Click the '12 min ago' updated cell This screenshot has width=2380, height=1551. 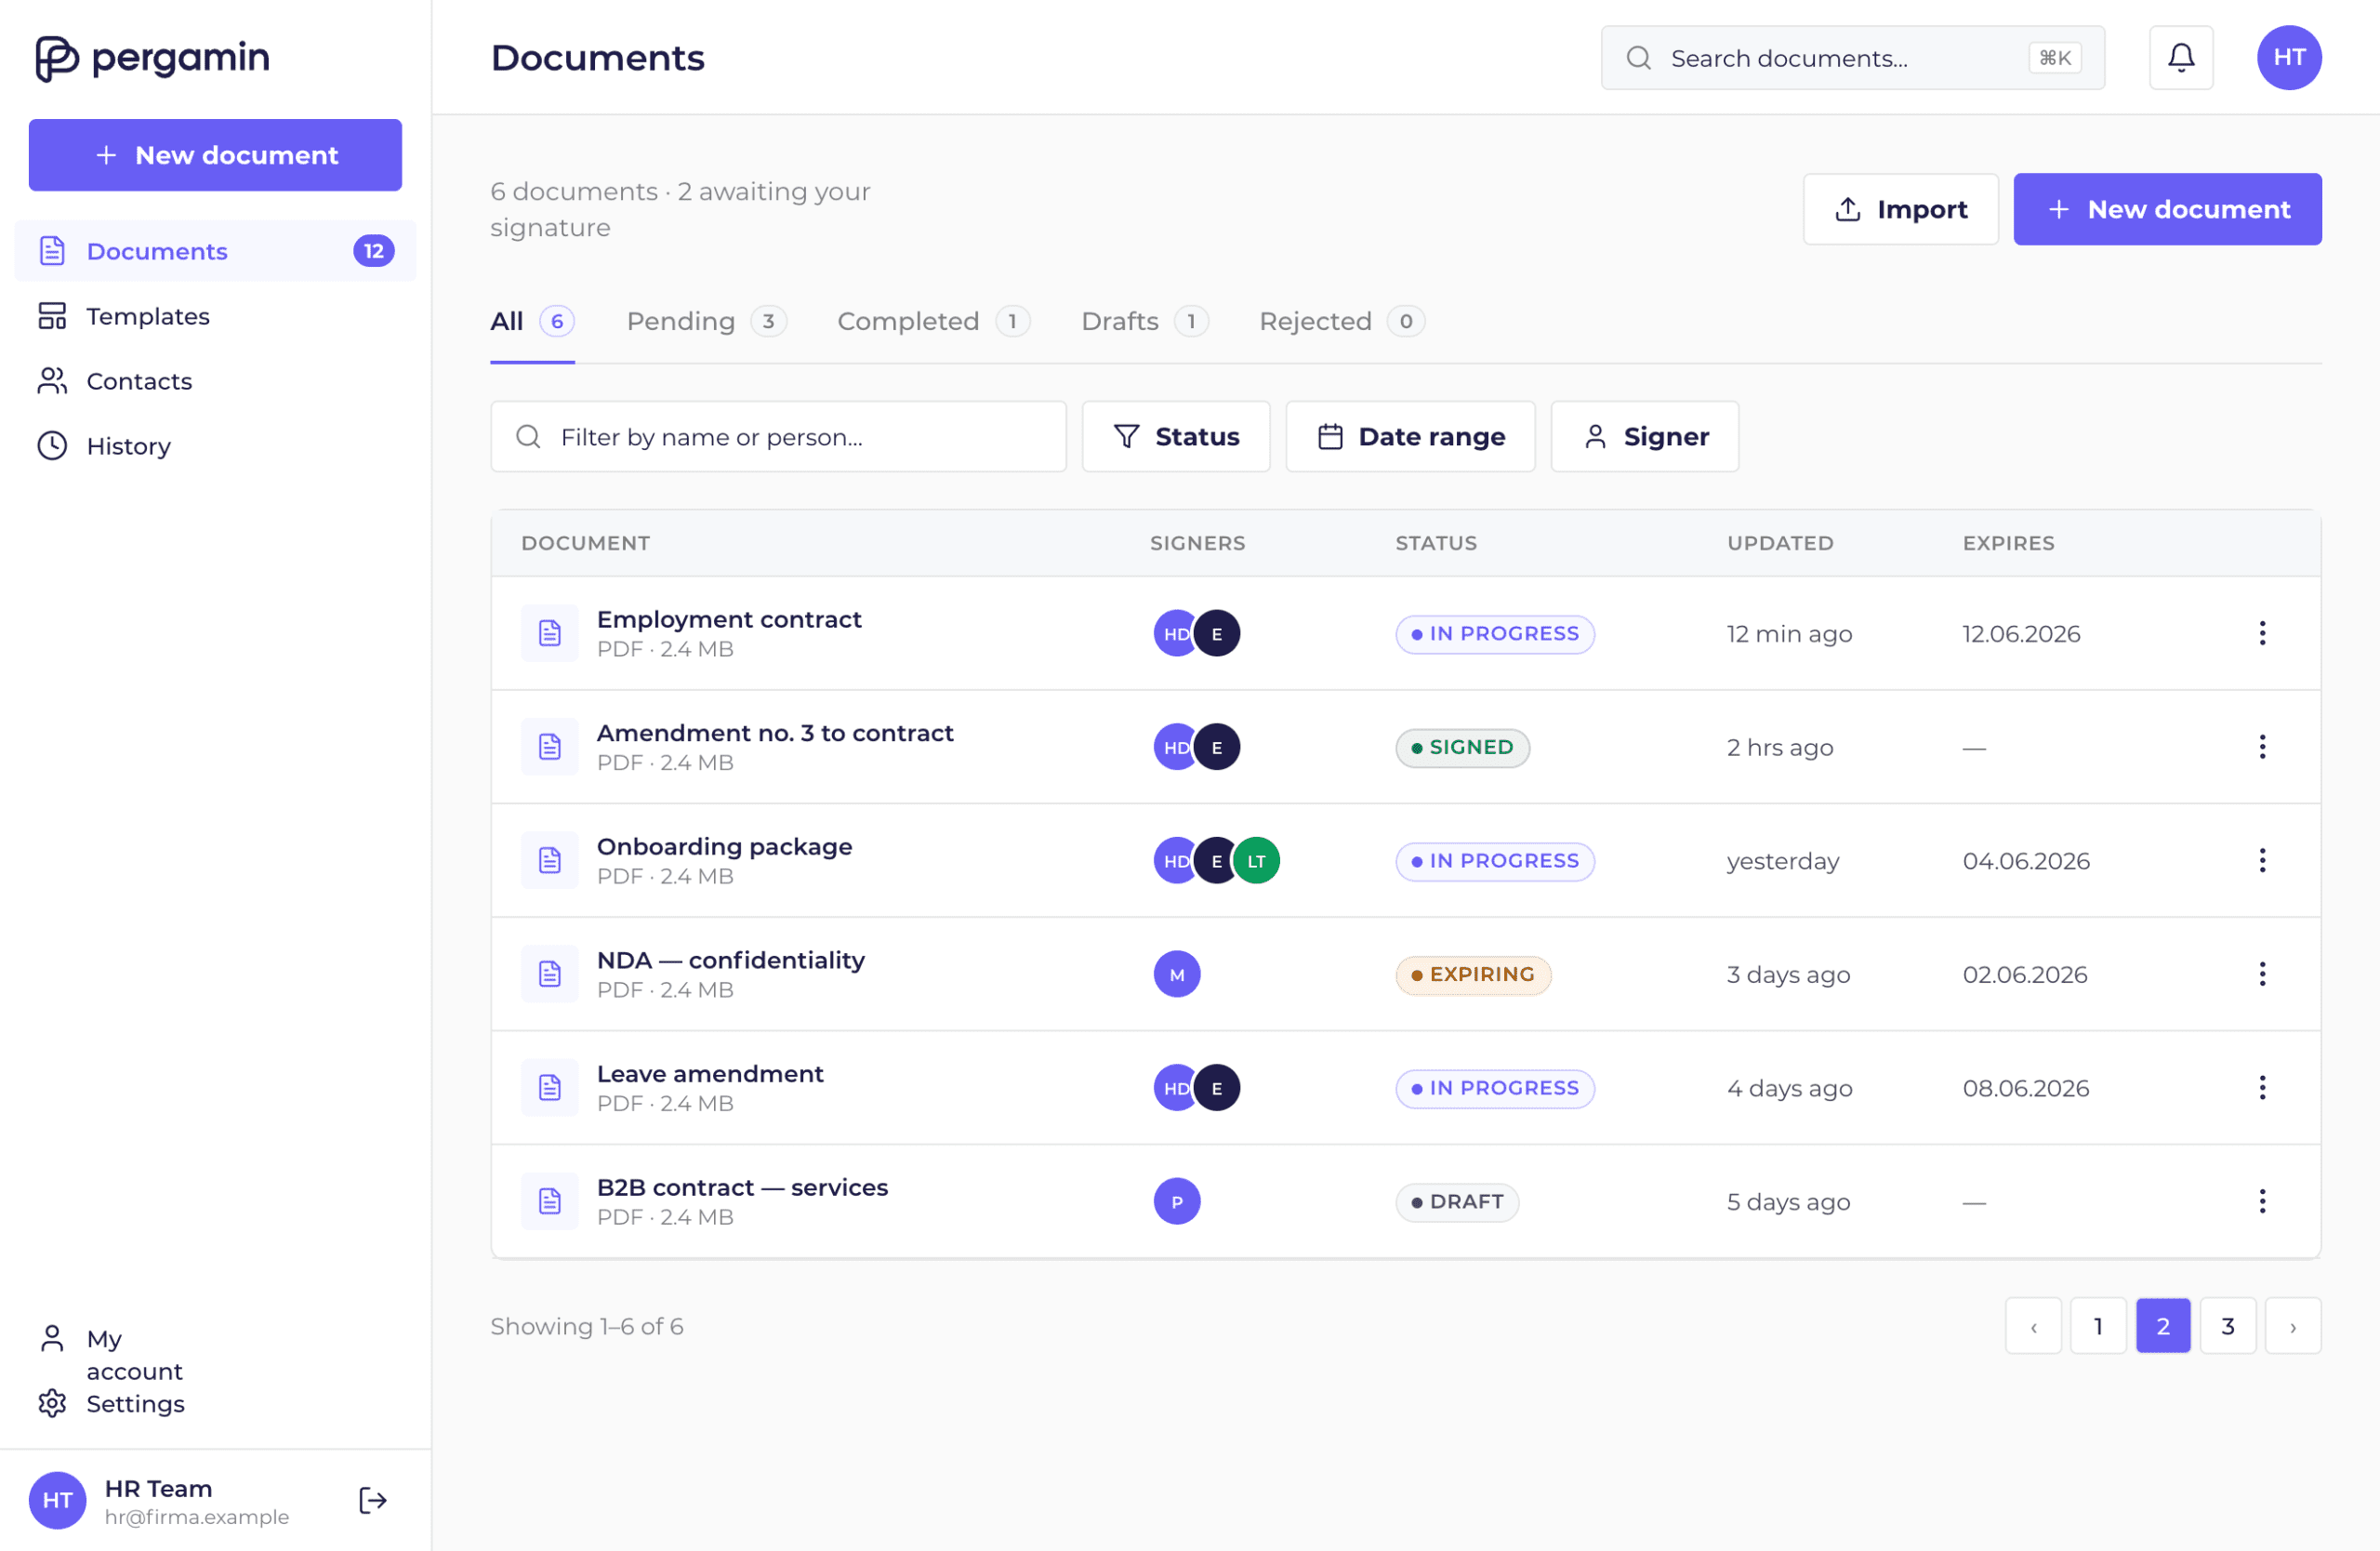(1789, 634)
